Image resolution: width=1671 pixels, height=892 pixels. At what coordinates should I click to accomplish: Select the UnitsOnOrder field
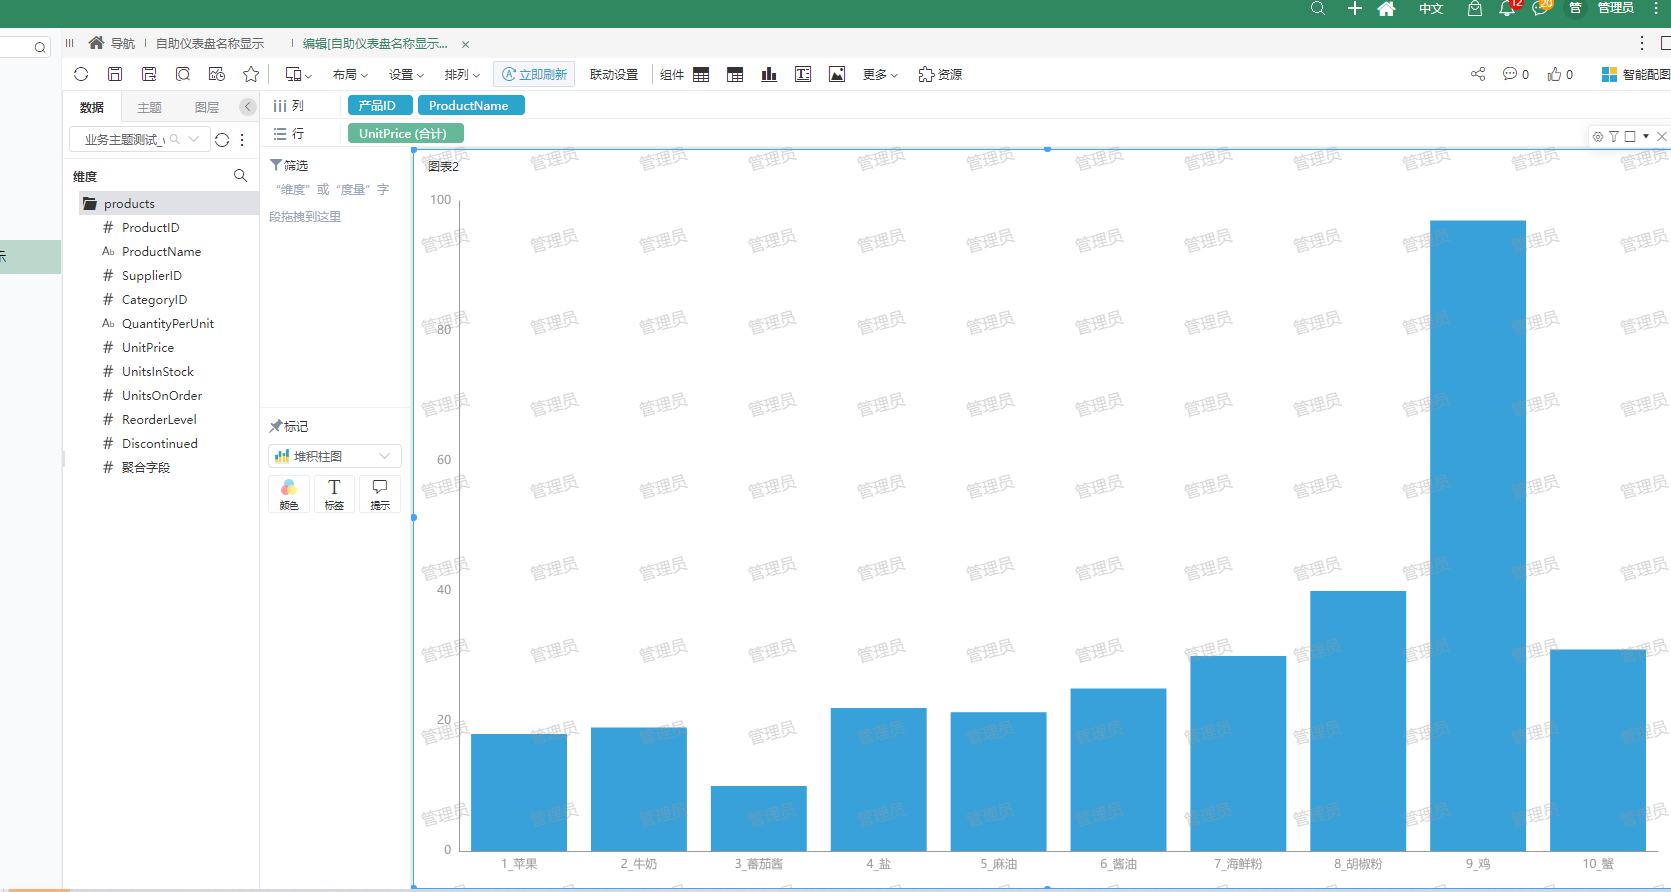(161, 395)
